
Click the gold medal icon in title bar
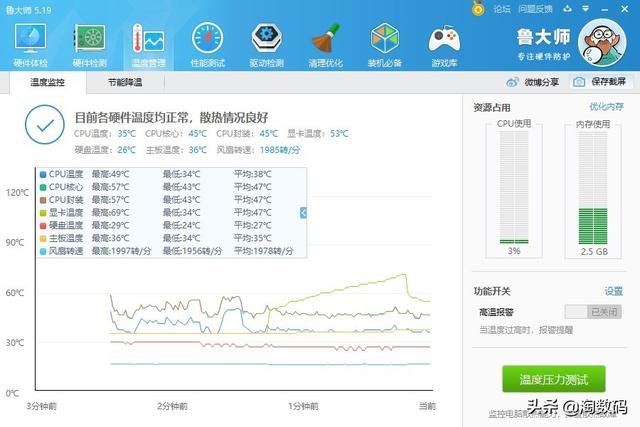tap(478, 9)
